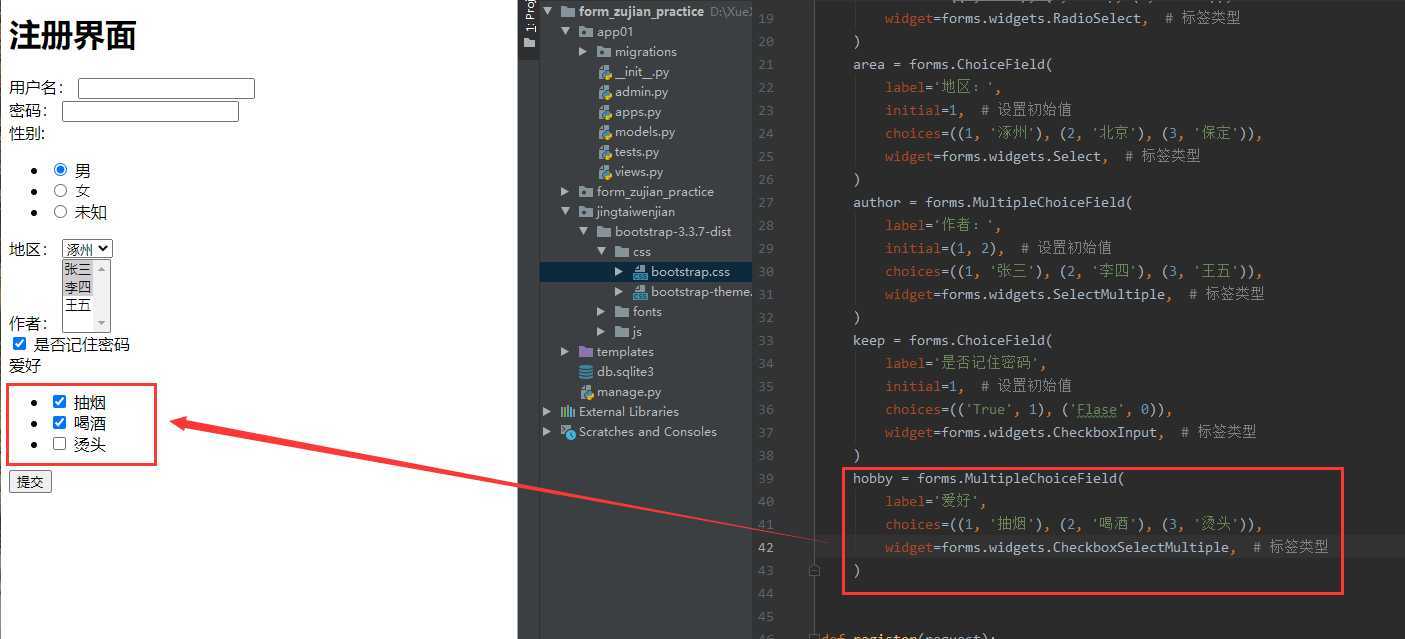Open views.py in the project tree
Viewport: 1405px width, 639px height.
(x=638, y=172)
